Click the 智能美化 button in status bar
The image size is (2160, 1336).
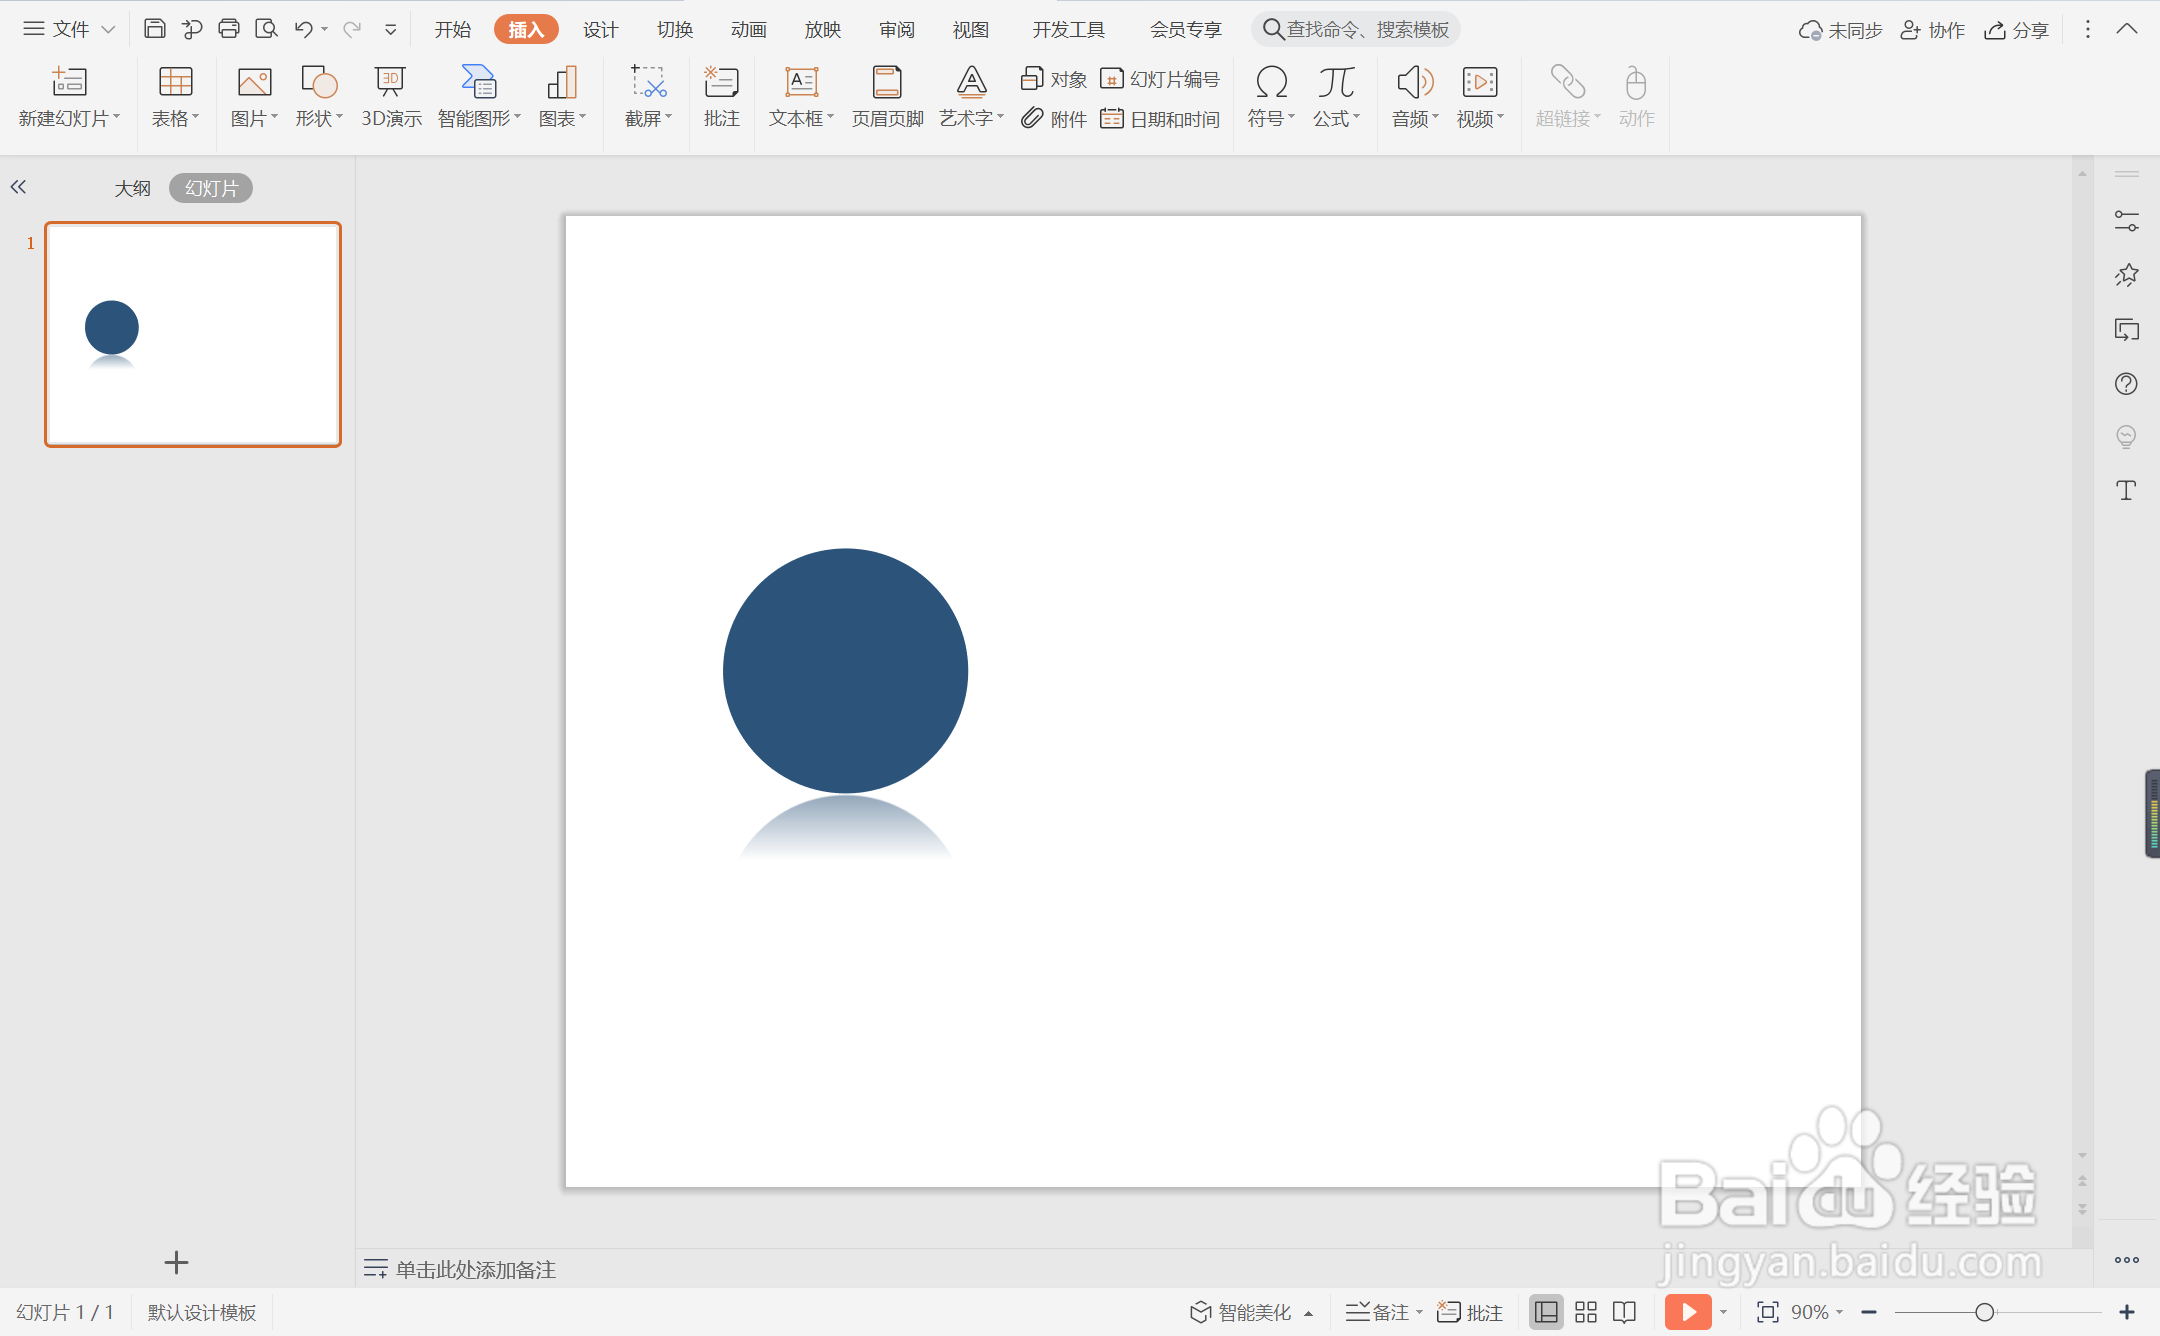pos(1251,1312)
